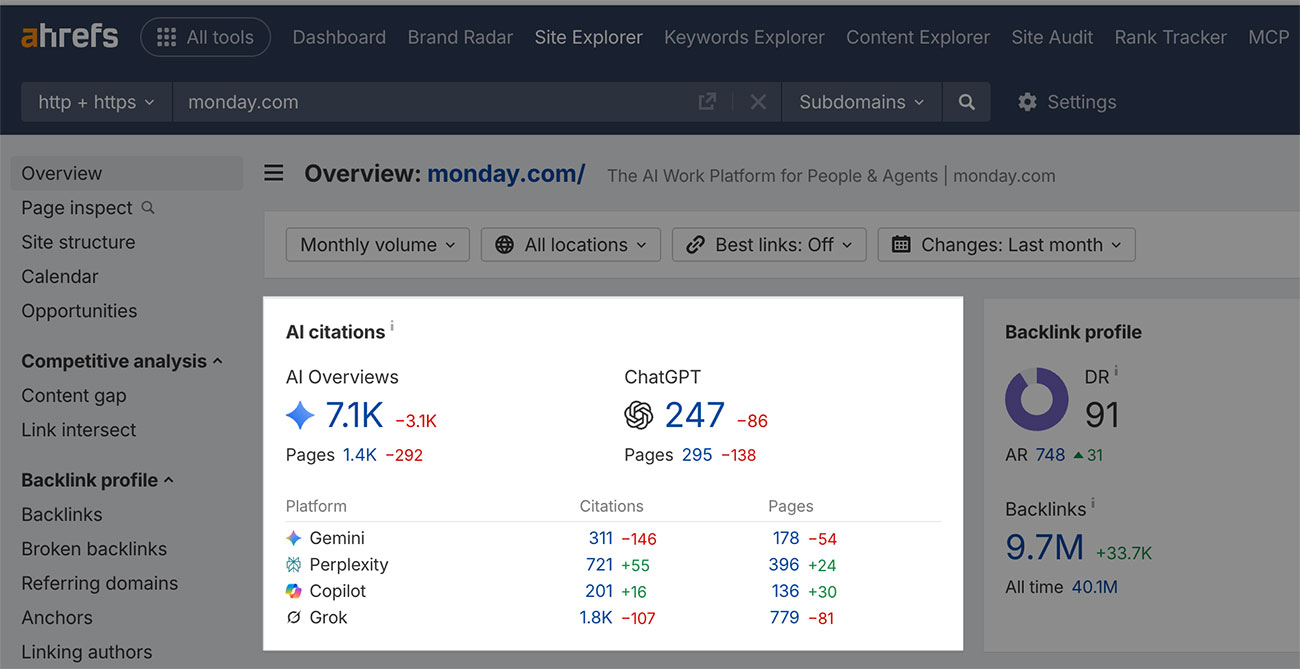Open Settings with gear icon

(x=1066, y=102)
